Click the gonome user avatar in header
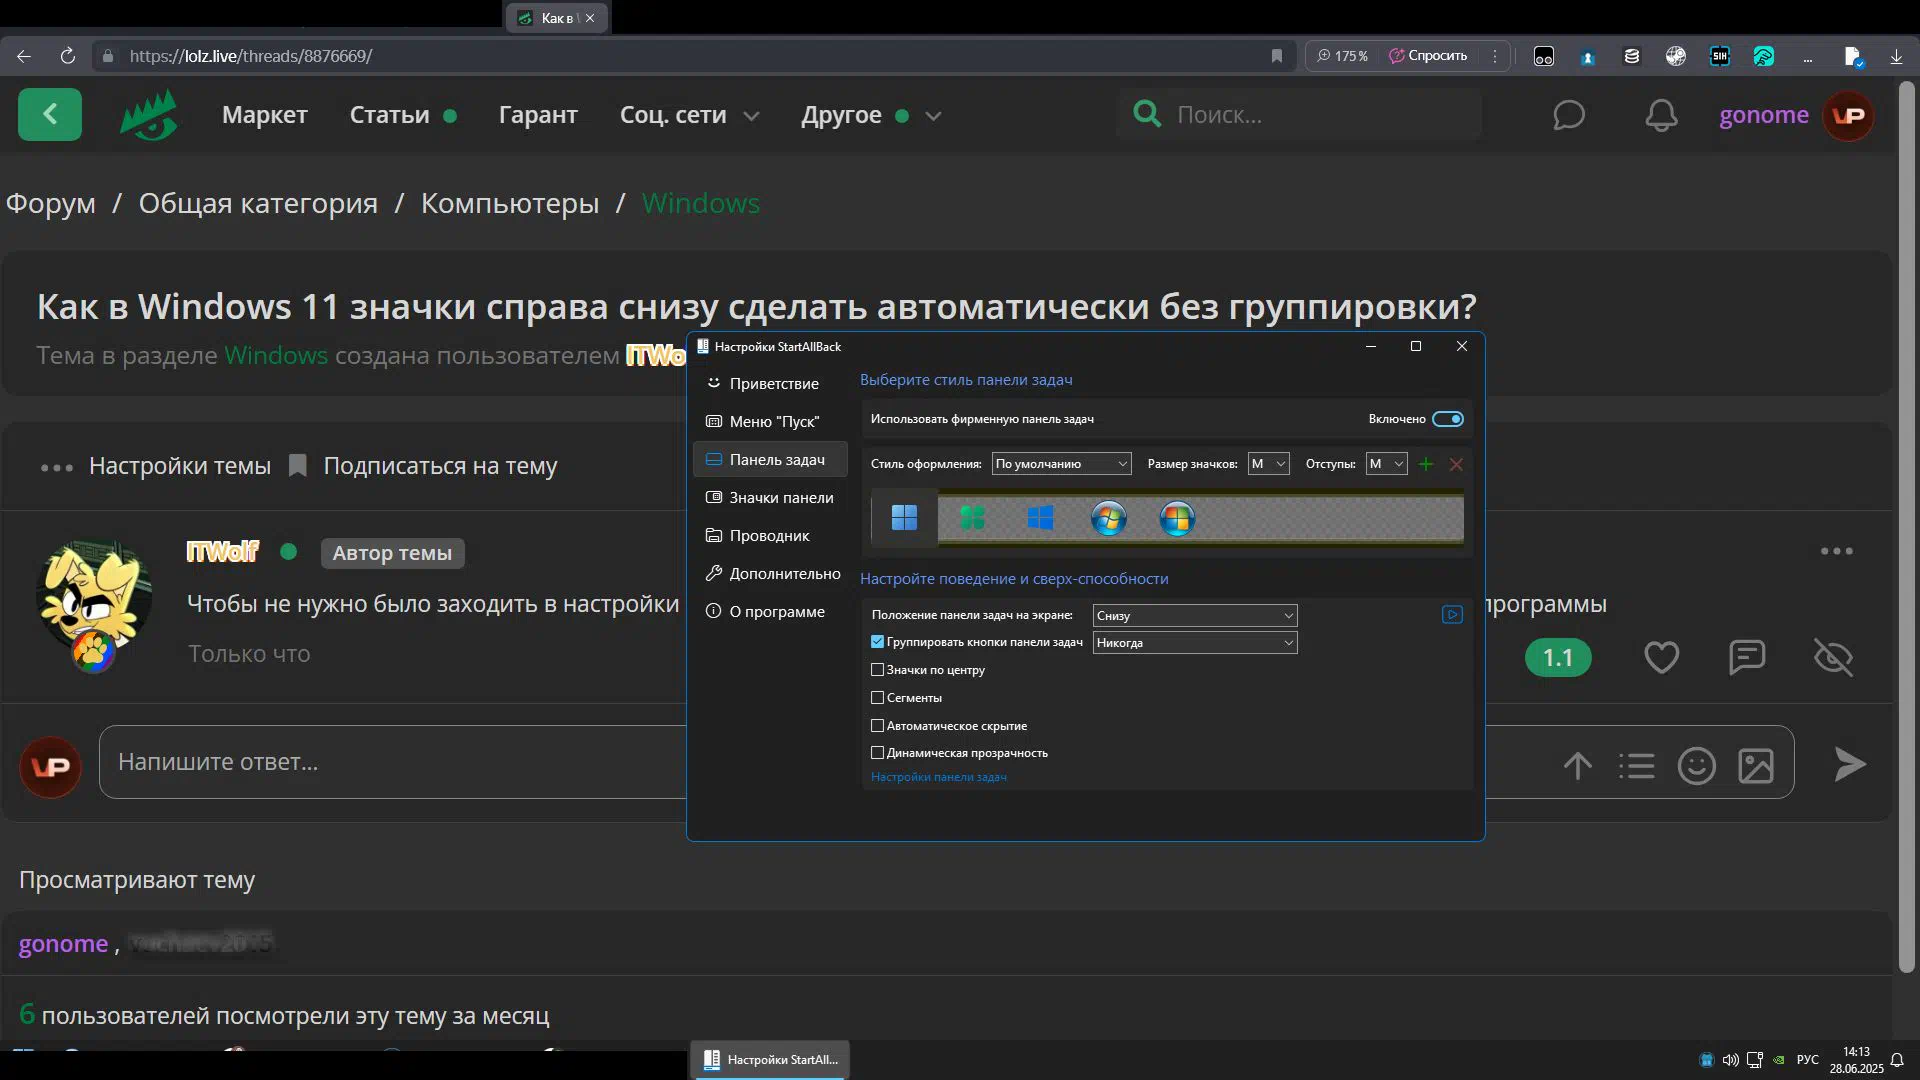 pyautogui.click(x=1848, y=116)
